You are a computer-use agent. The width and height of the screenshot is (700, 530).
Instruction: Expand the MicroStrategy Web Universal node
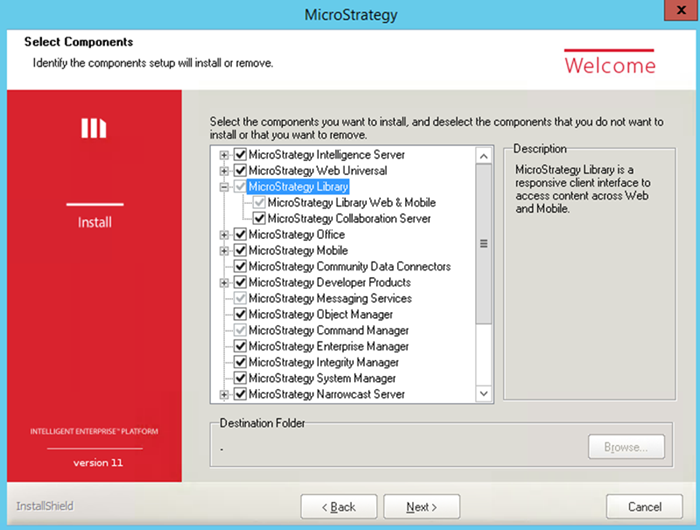224,171
